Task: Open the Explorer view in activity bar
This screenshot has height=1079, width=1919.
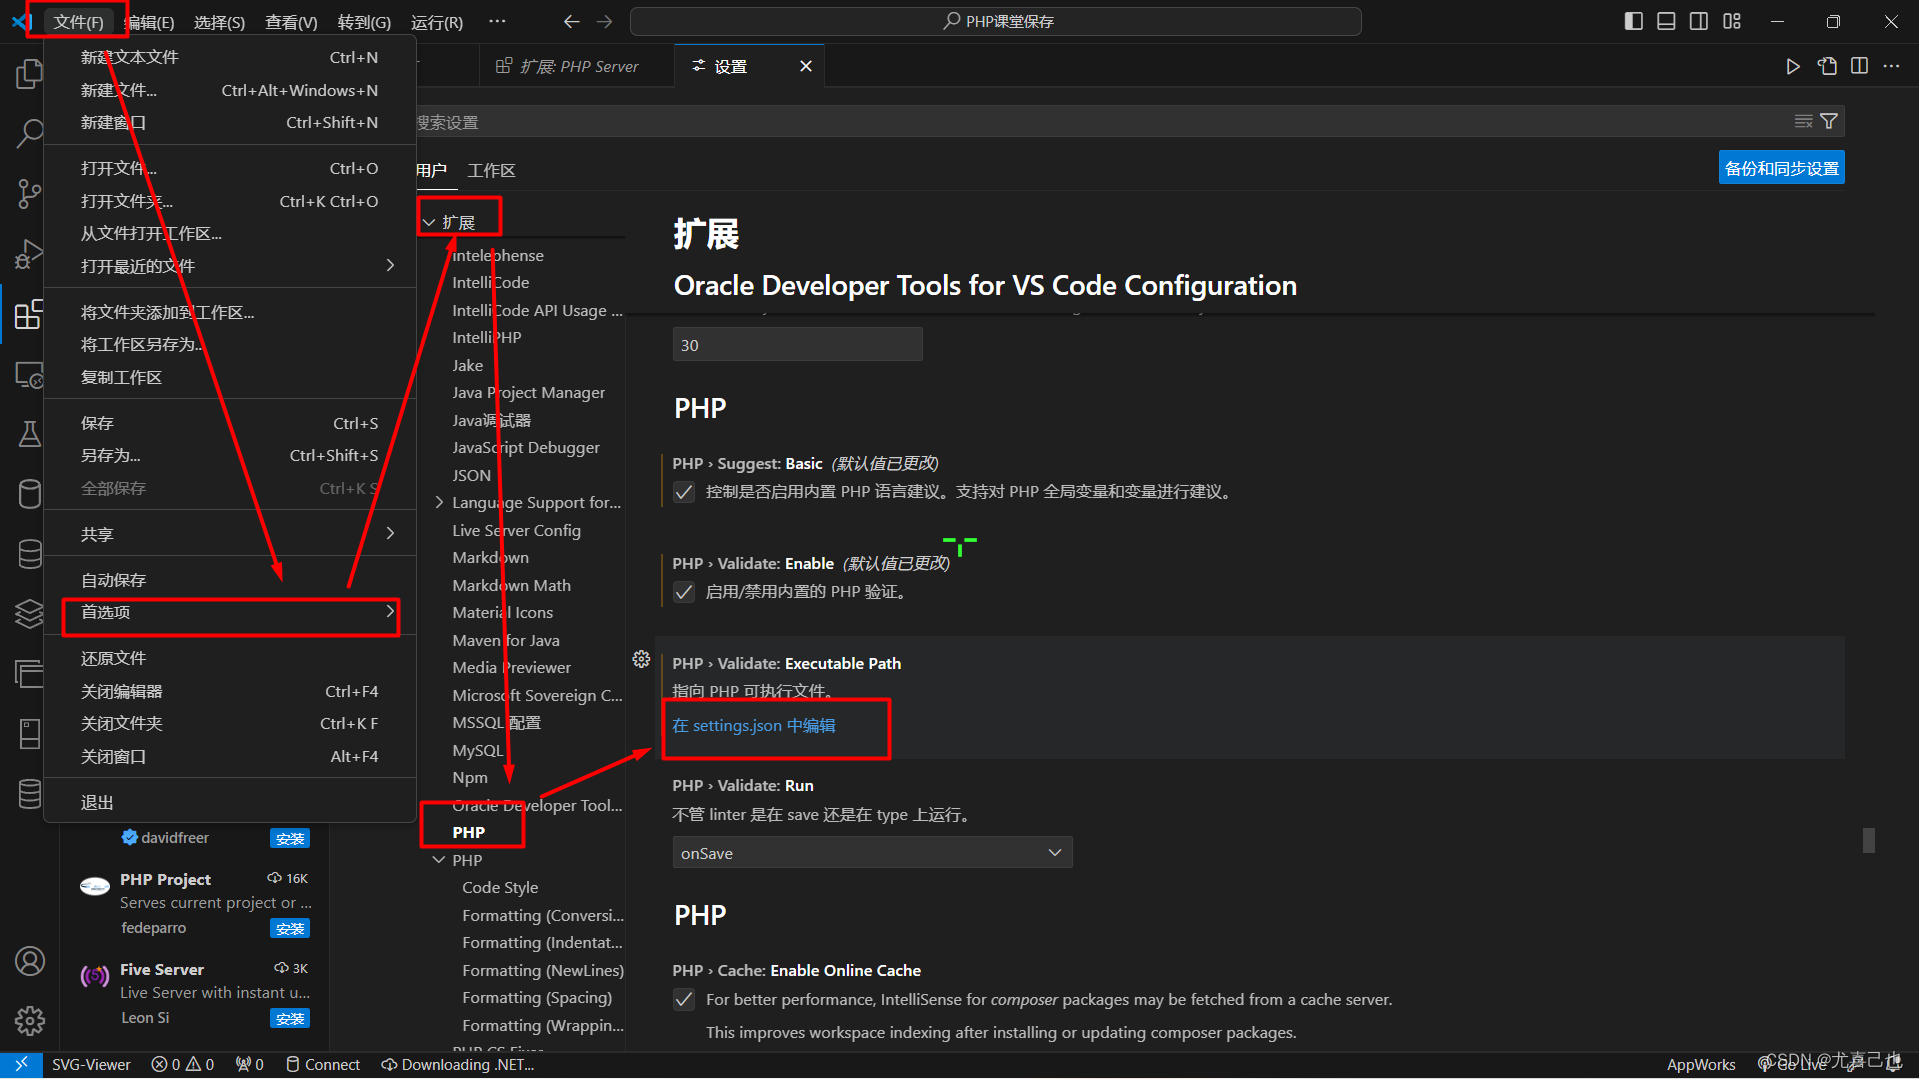Action: coord(29,73)
